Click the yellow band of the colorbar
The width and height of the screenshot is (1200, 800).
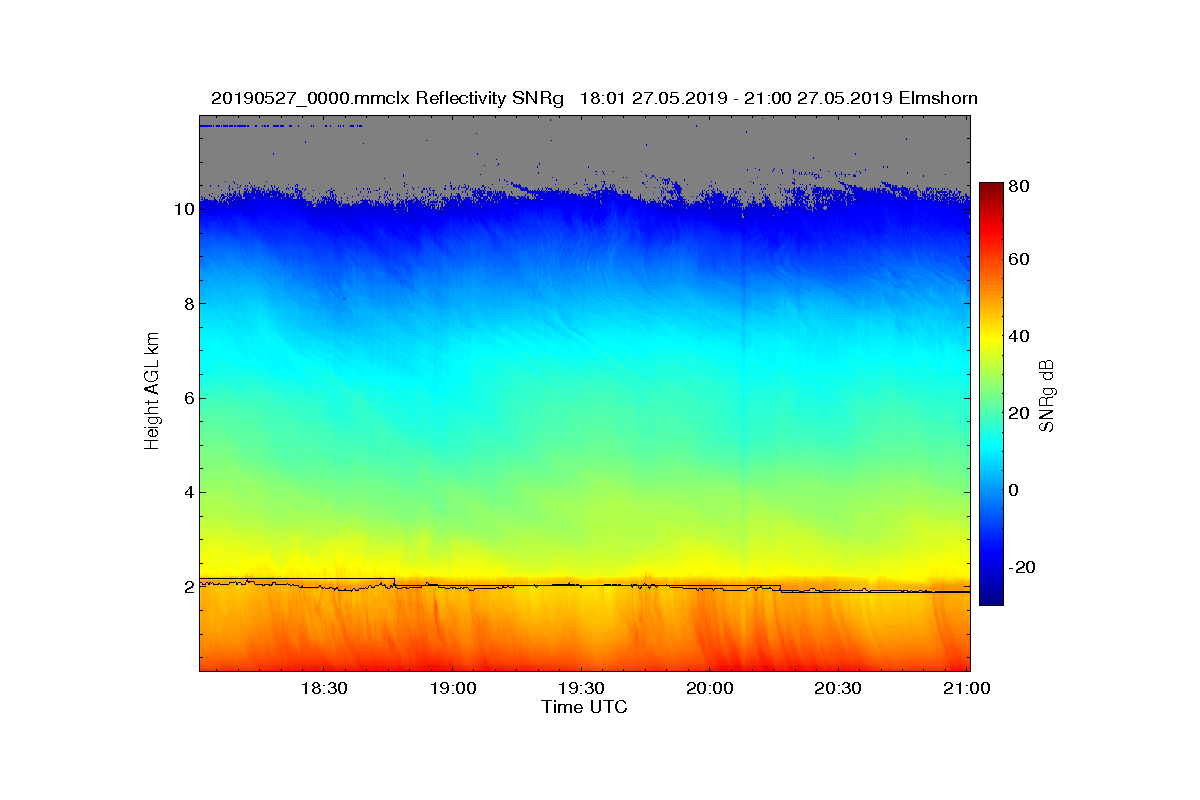[x=991, y=340]
